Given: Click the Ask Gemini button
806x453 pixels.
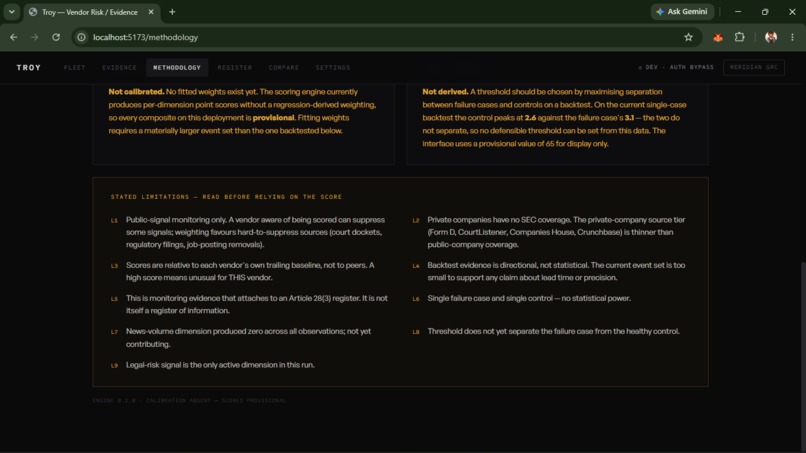Looking at the screenshot, I should pyautogui.click(x=682, y=11).
